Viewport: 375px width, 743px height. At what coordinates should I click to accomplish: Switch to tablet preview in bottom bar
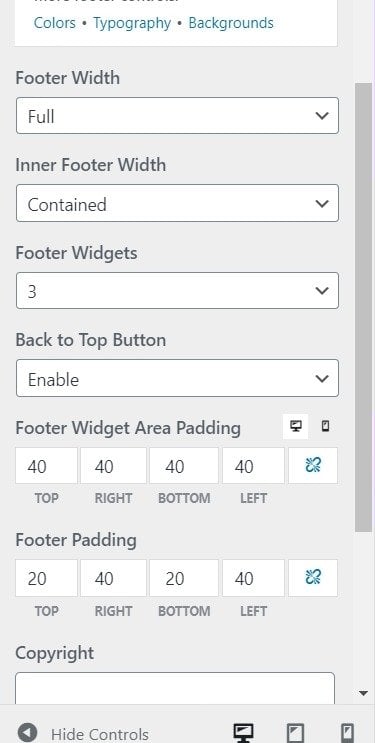point(295,733)
